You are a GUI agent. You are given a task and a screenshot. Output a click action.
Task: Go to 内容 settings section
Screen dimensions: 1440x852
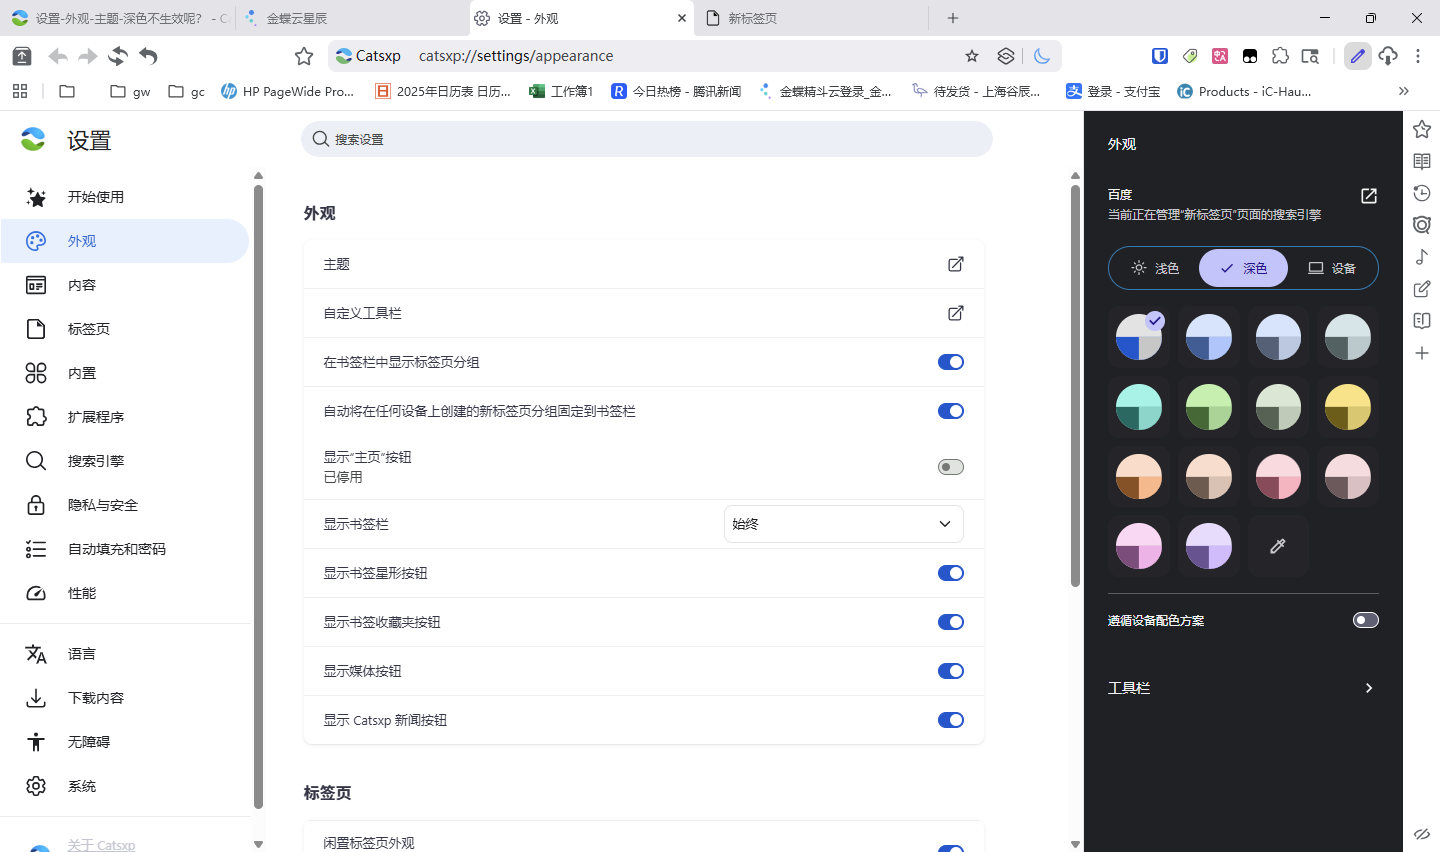pos(125,285)
